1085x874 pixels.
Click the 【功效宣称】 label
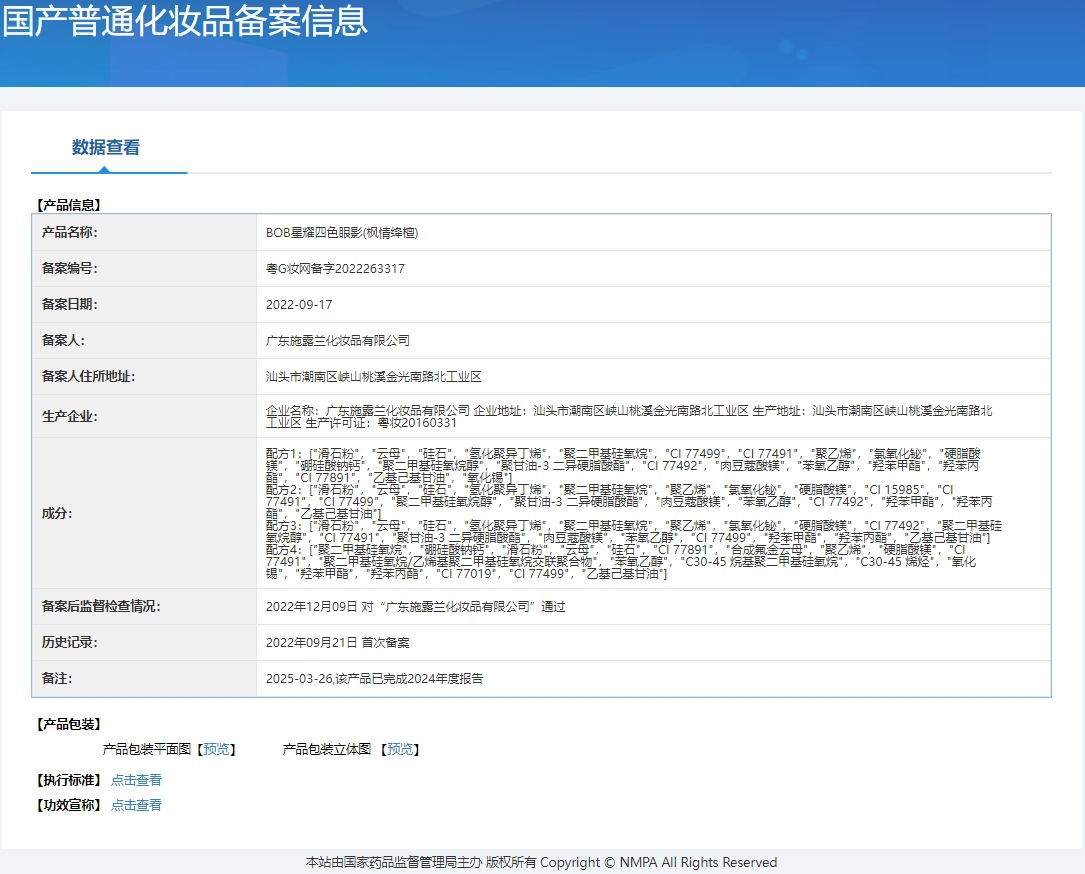coord(69,805)
